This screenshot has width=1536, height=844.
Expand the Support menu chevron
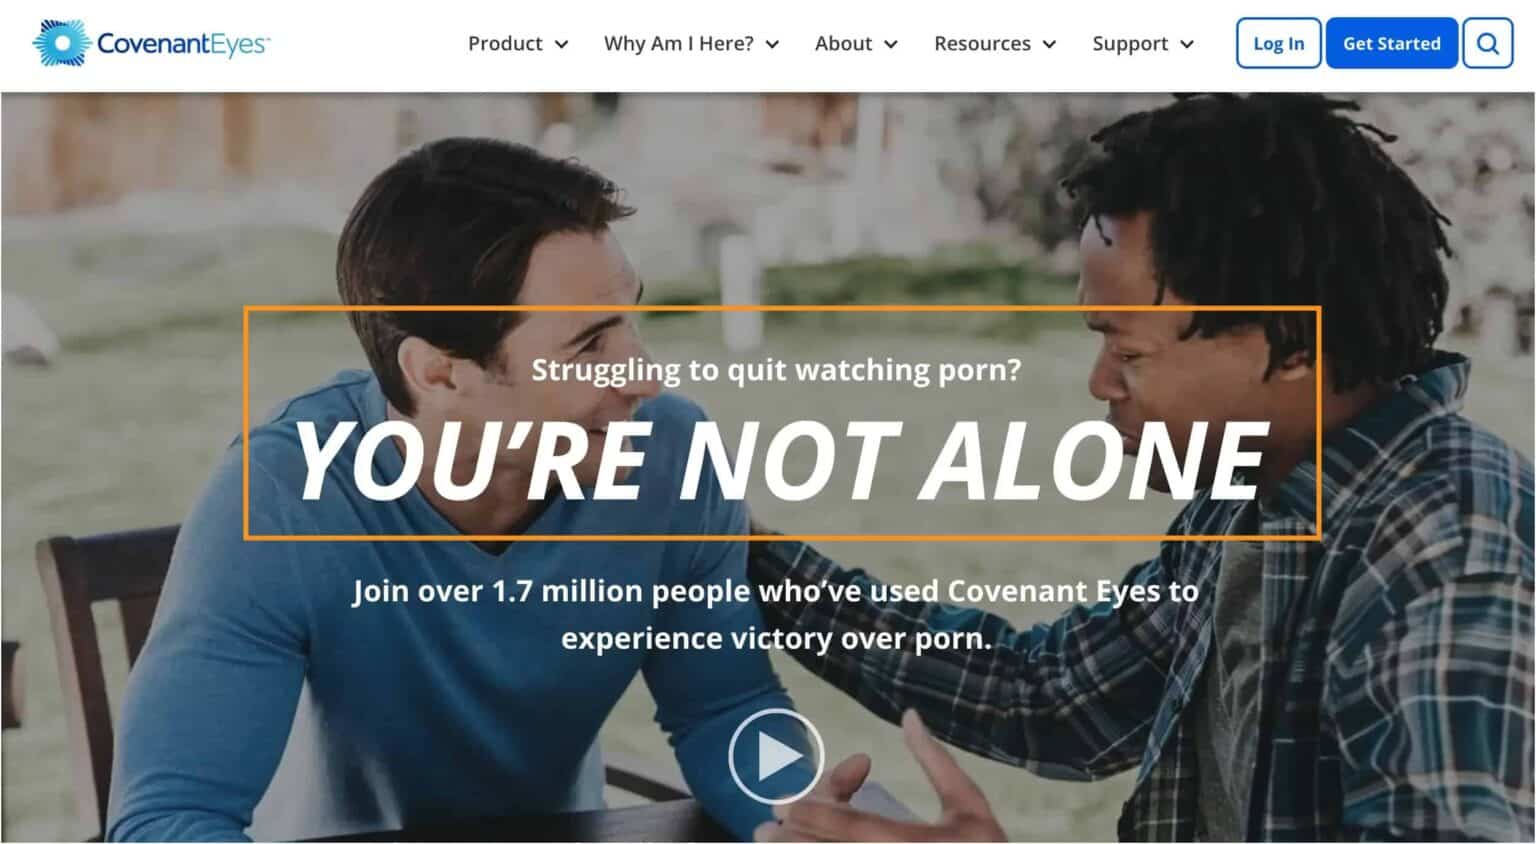[1187, 44]
